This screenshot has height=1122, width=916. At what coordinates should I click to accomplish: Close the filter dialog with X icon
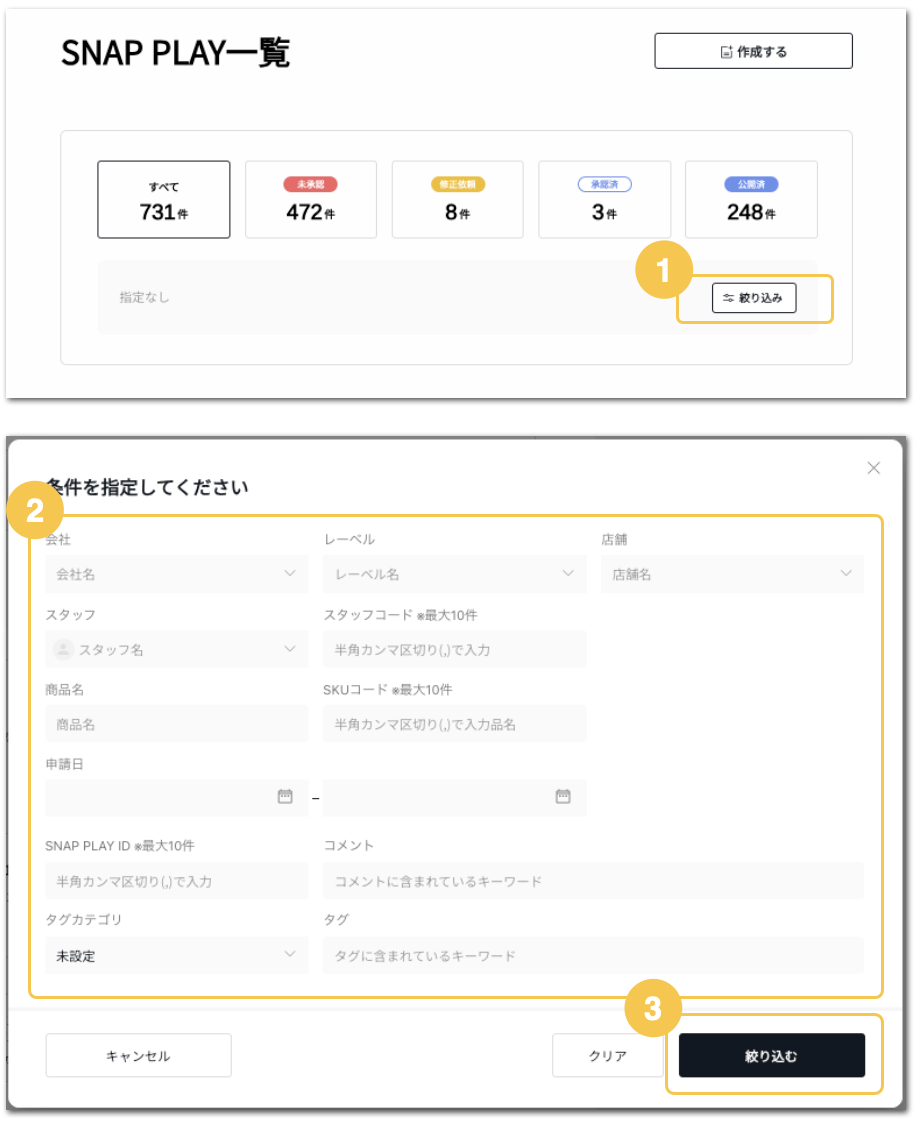point(873,468)
